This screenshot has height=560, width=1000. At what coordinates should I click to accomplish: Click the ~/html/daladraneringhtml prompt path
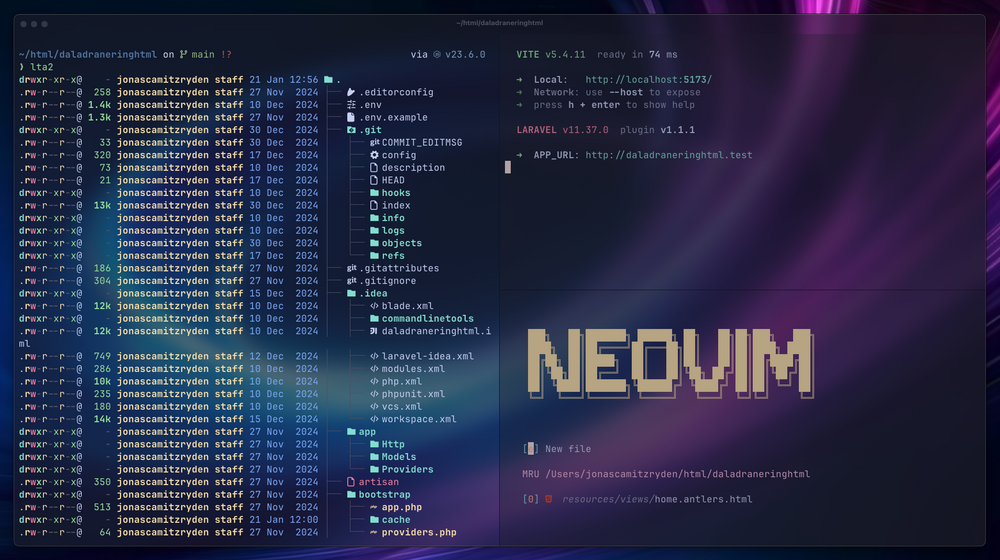tap(87, 55)
